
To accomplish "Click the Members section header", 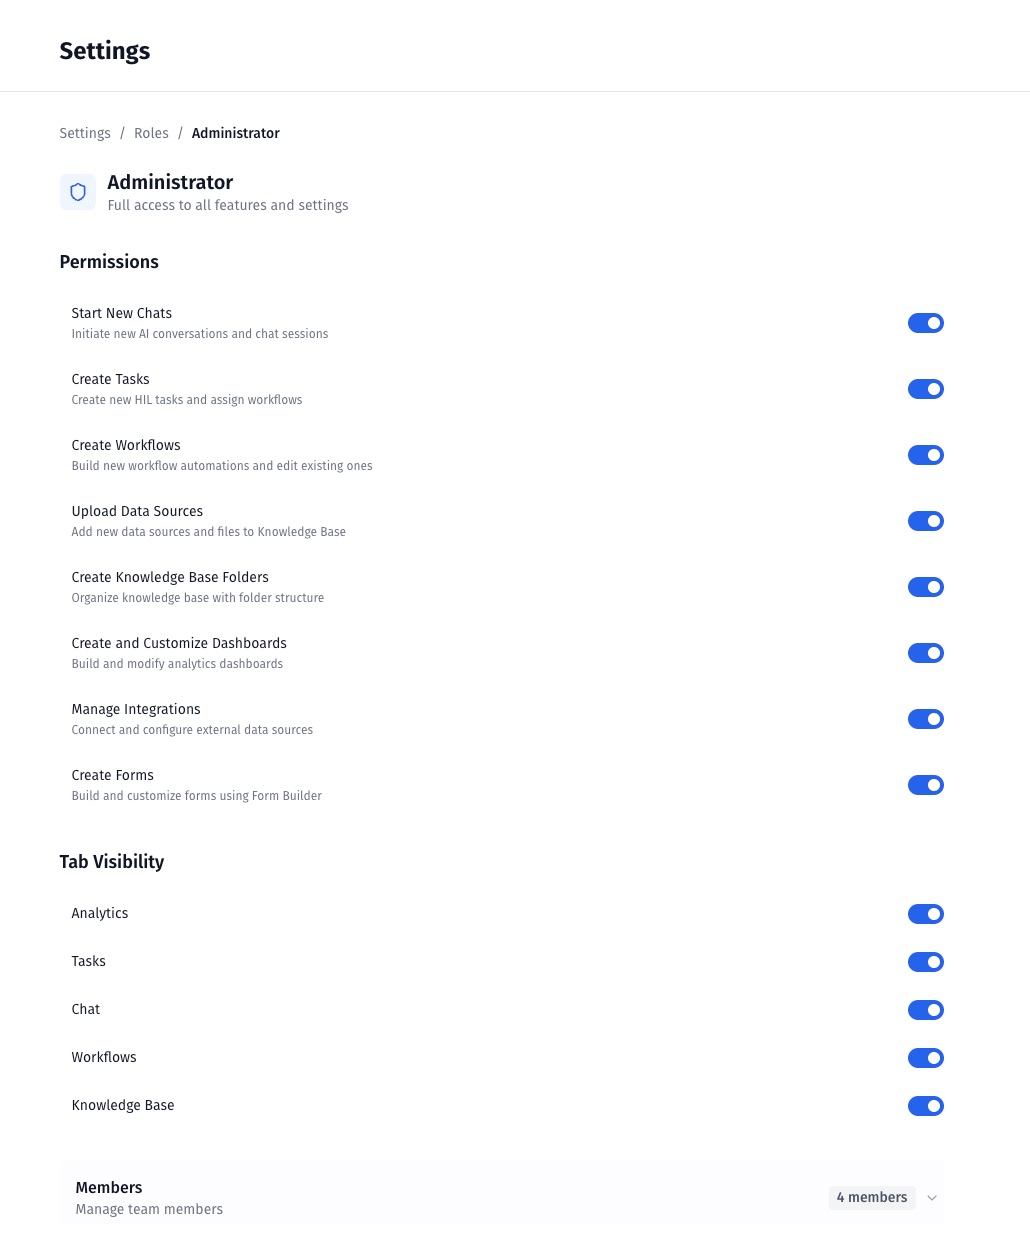I will coord(109,1188).
